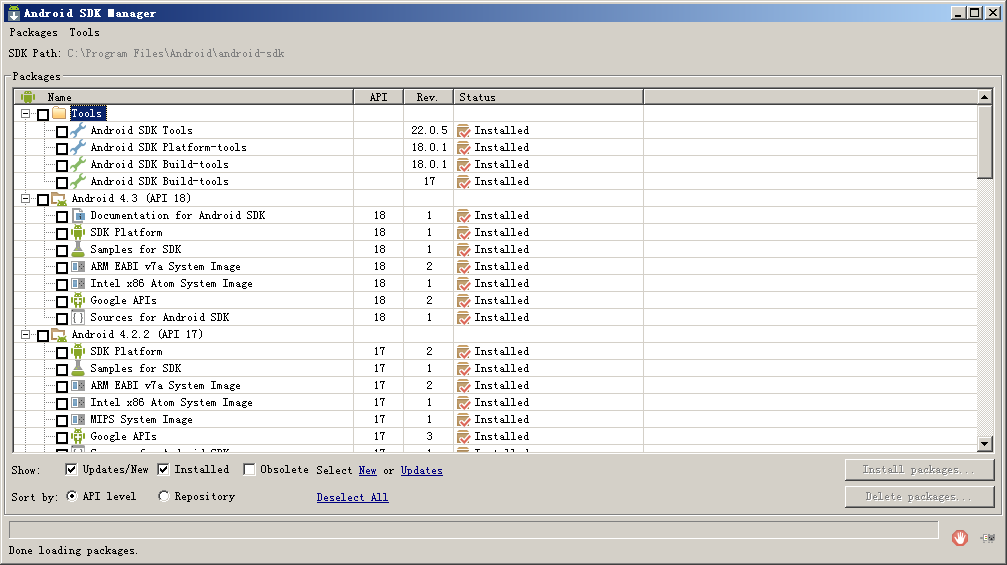Click the Status column header
The width and height of the screenshot is (1007, 565).
point(548,97)
